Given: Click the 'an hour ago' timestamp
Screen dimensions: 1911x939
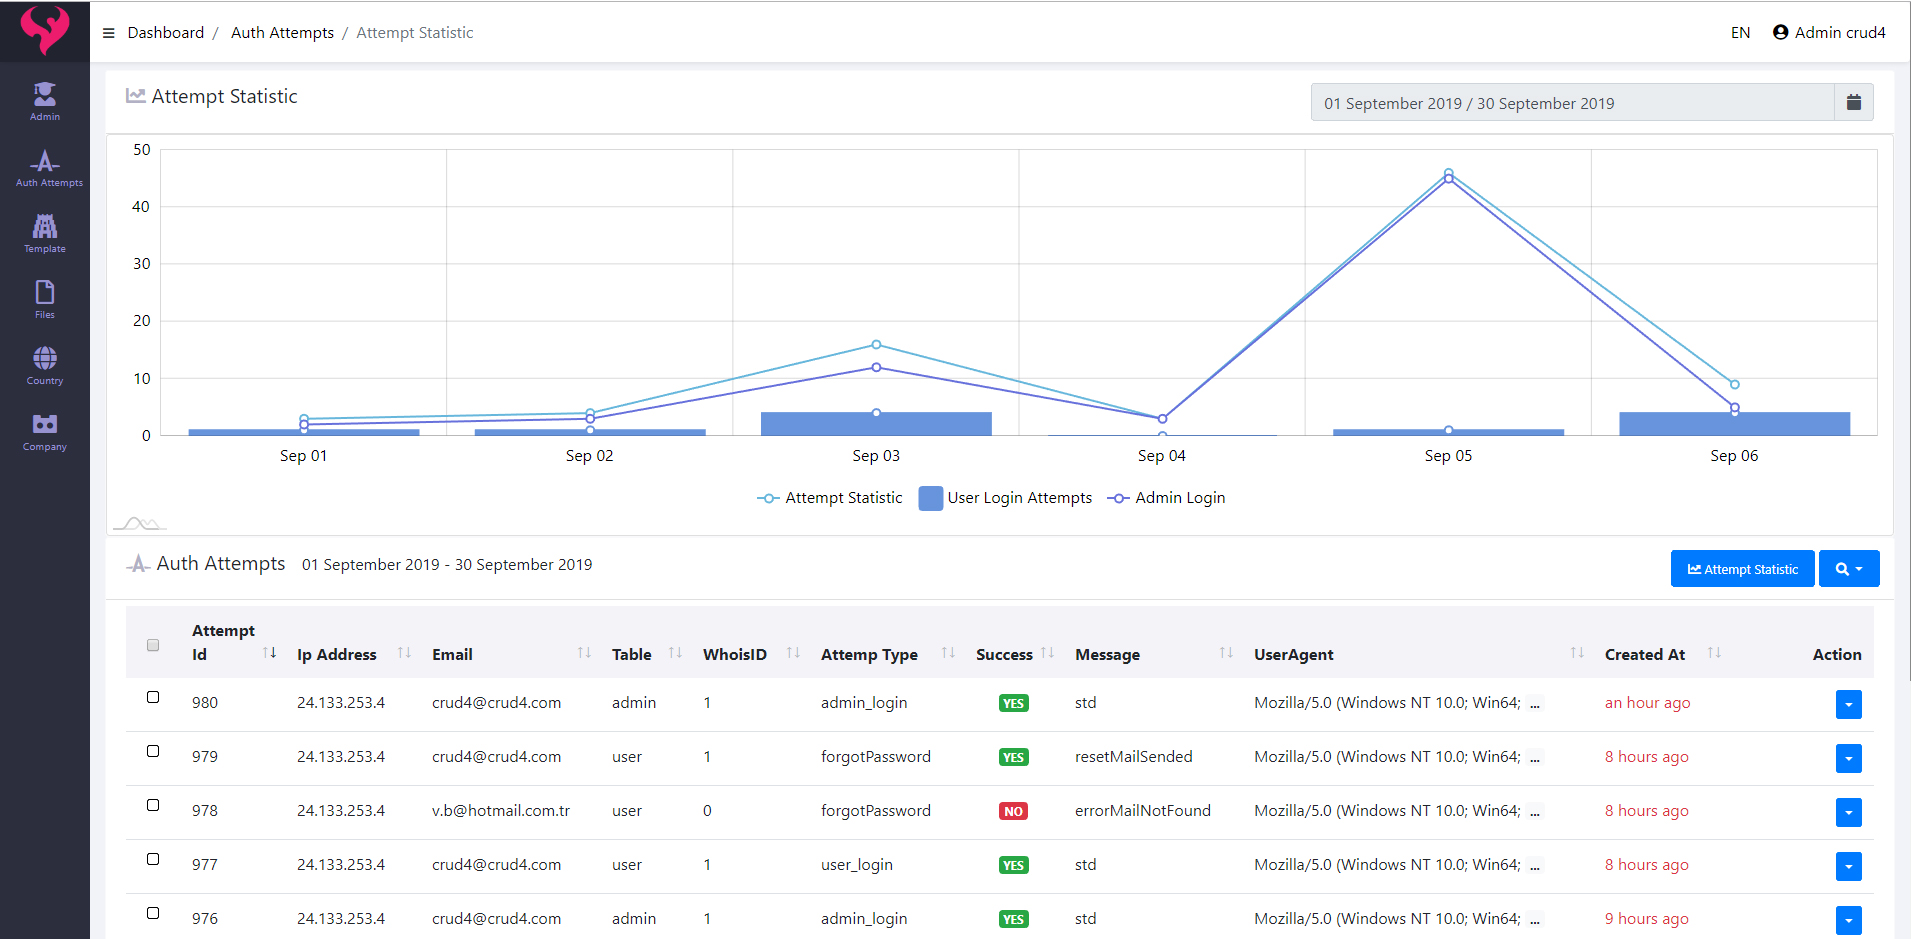Looking at the screenshot, I should tap(1647, 703).
